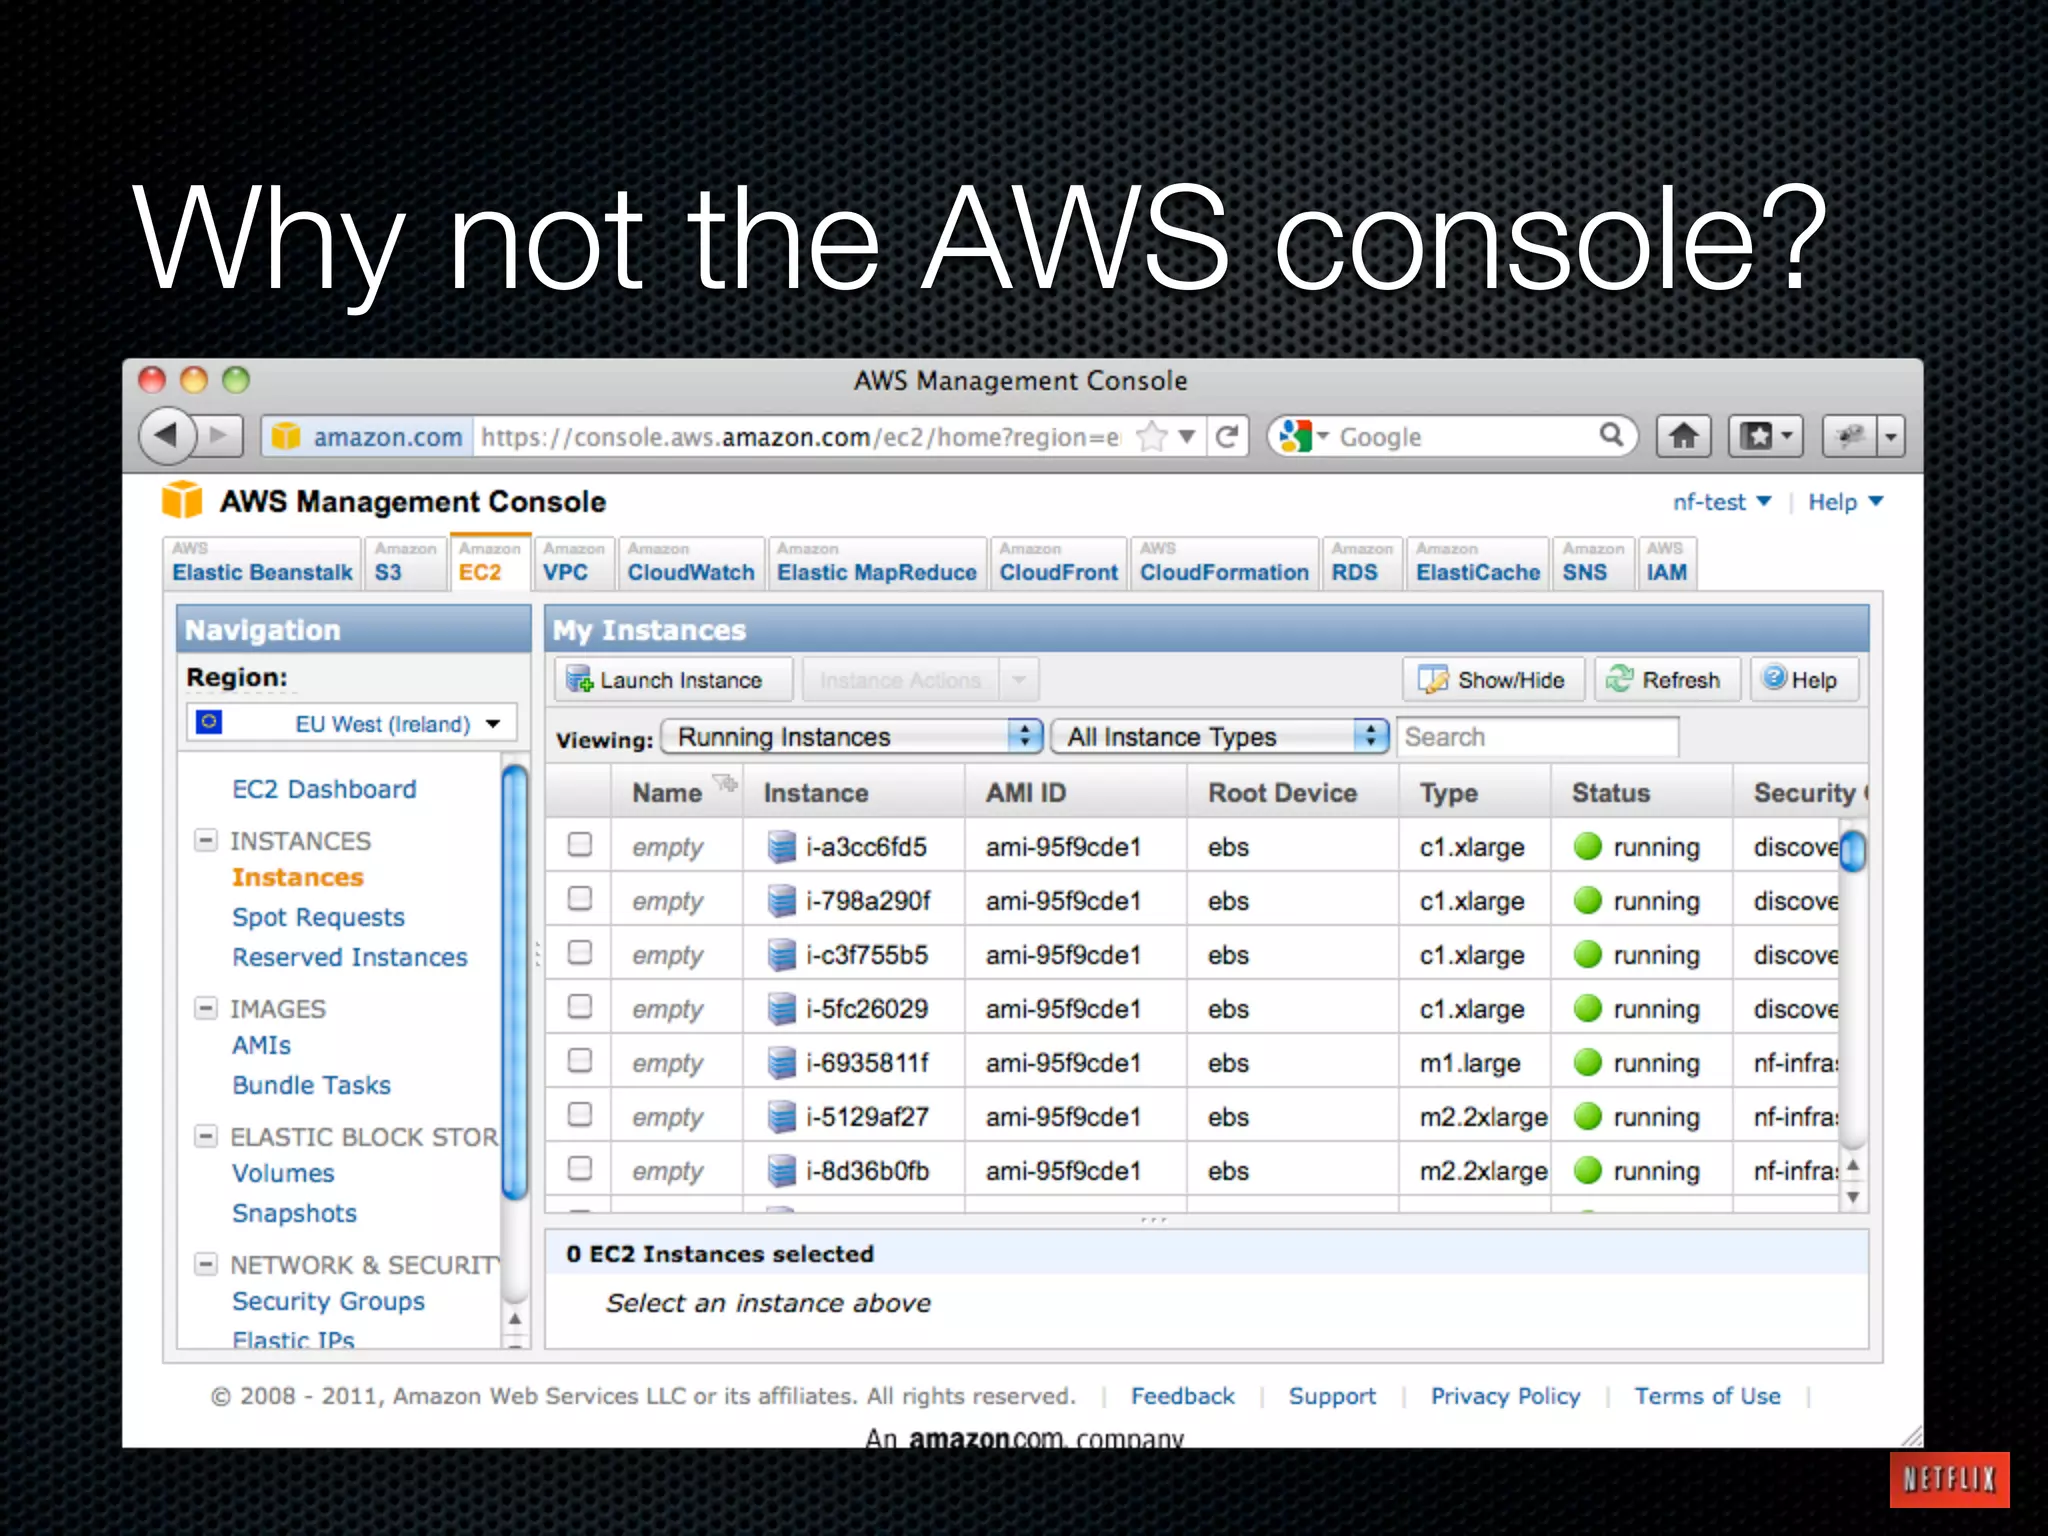Image resolution: width=2048 pixels, height=1536 pixels.
Task: Tick the checkbox for instance i-8d36b0fb
Action: click(580, 1169)
